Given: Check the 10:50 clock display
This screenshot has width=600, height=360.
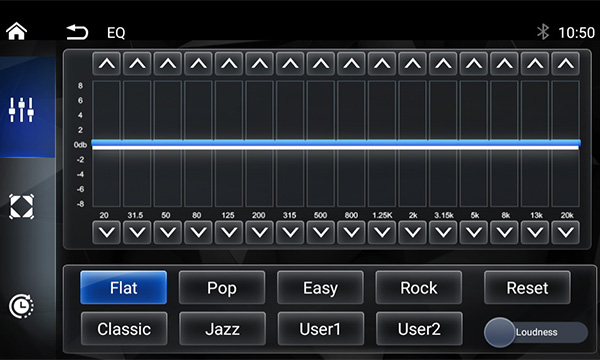Looking at the screenshot, I should [x=577, y=33].
